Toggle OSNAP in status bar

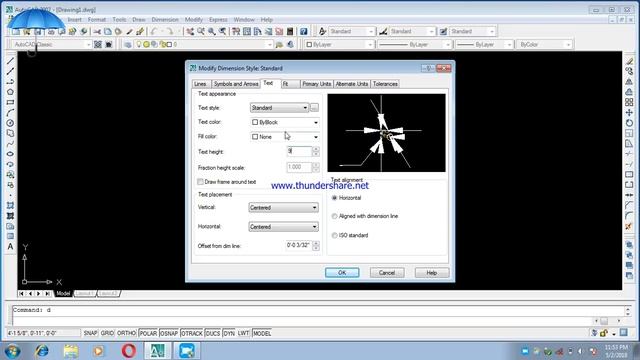tap(169, 333)
